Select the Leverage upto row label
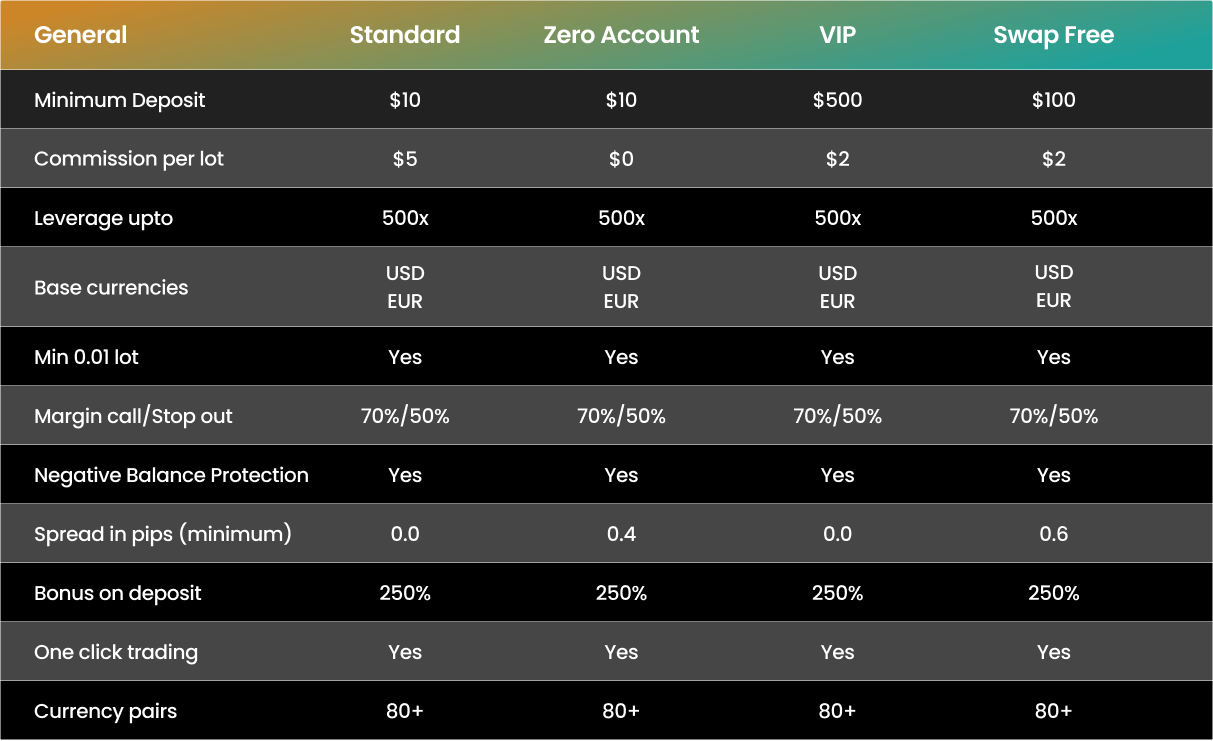Image resolution: width=1213 pixels, height=741 pixels. (x=103, y=218)
